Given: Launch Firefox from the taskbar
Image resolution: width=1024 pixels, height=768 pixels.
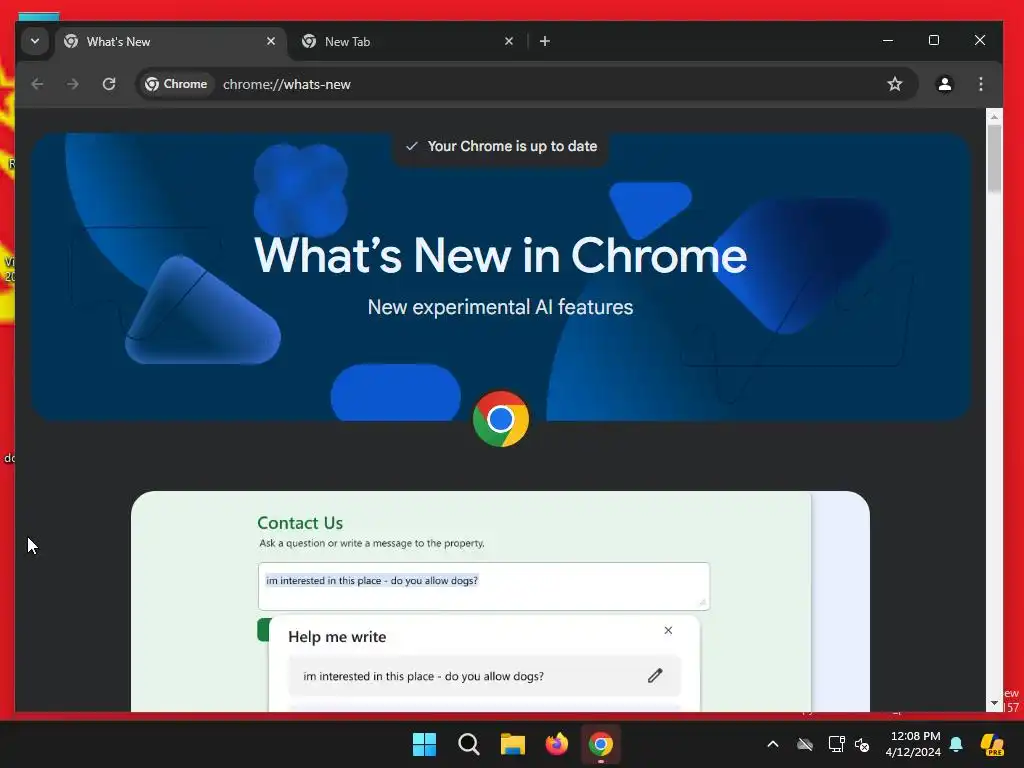Looking at the screenshot, I should click(x=556, y=744).
